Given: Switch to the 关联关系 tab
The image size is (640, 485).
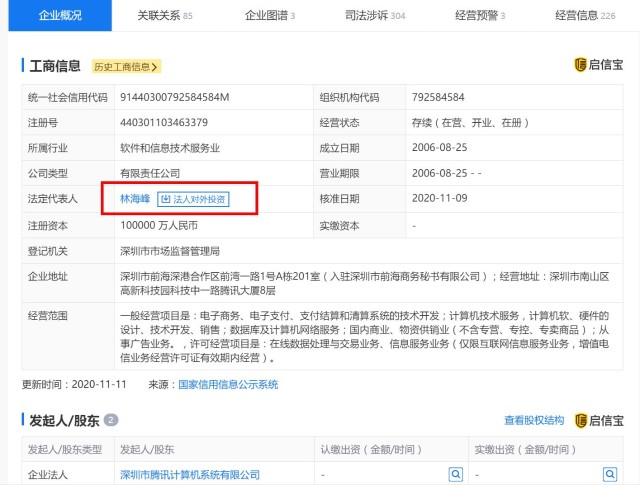Looking at the screenshot, I should tap(164, 16).
